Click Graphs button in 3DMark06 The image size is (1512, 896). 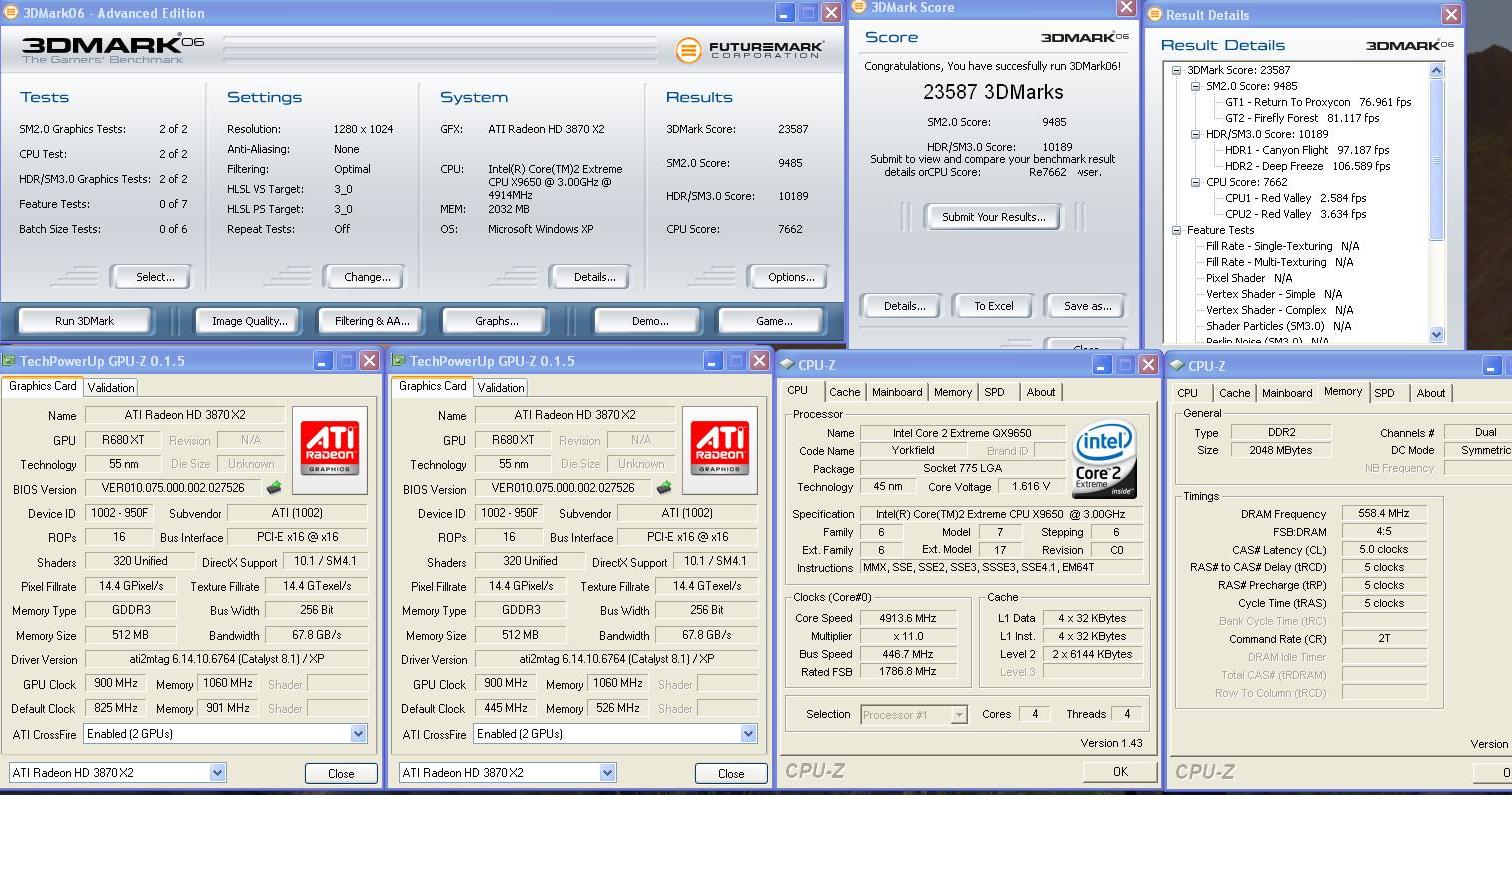(x=497, y=321)
